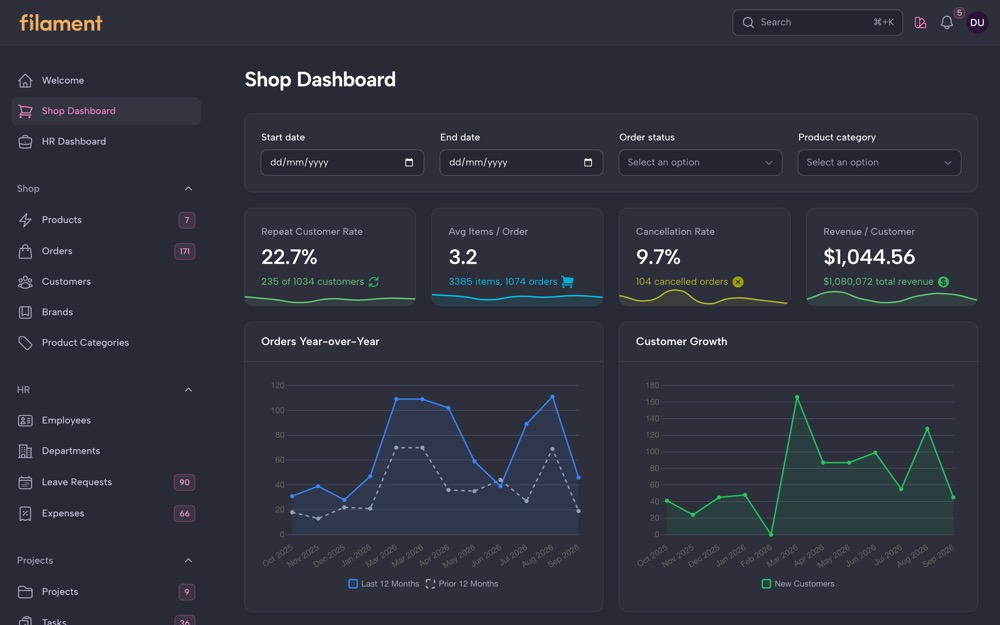1000x625 pixels.
Task: Toggle New Customers legend series
Action: tap(798, 584)
